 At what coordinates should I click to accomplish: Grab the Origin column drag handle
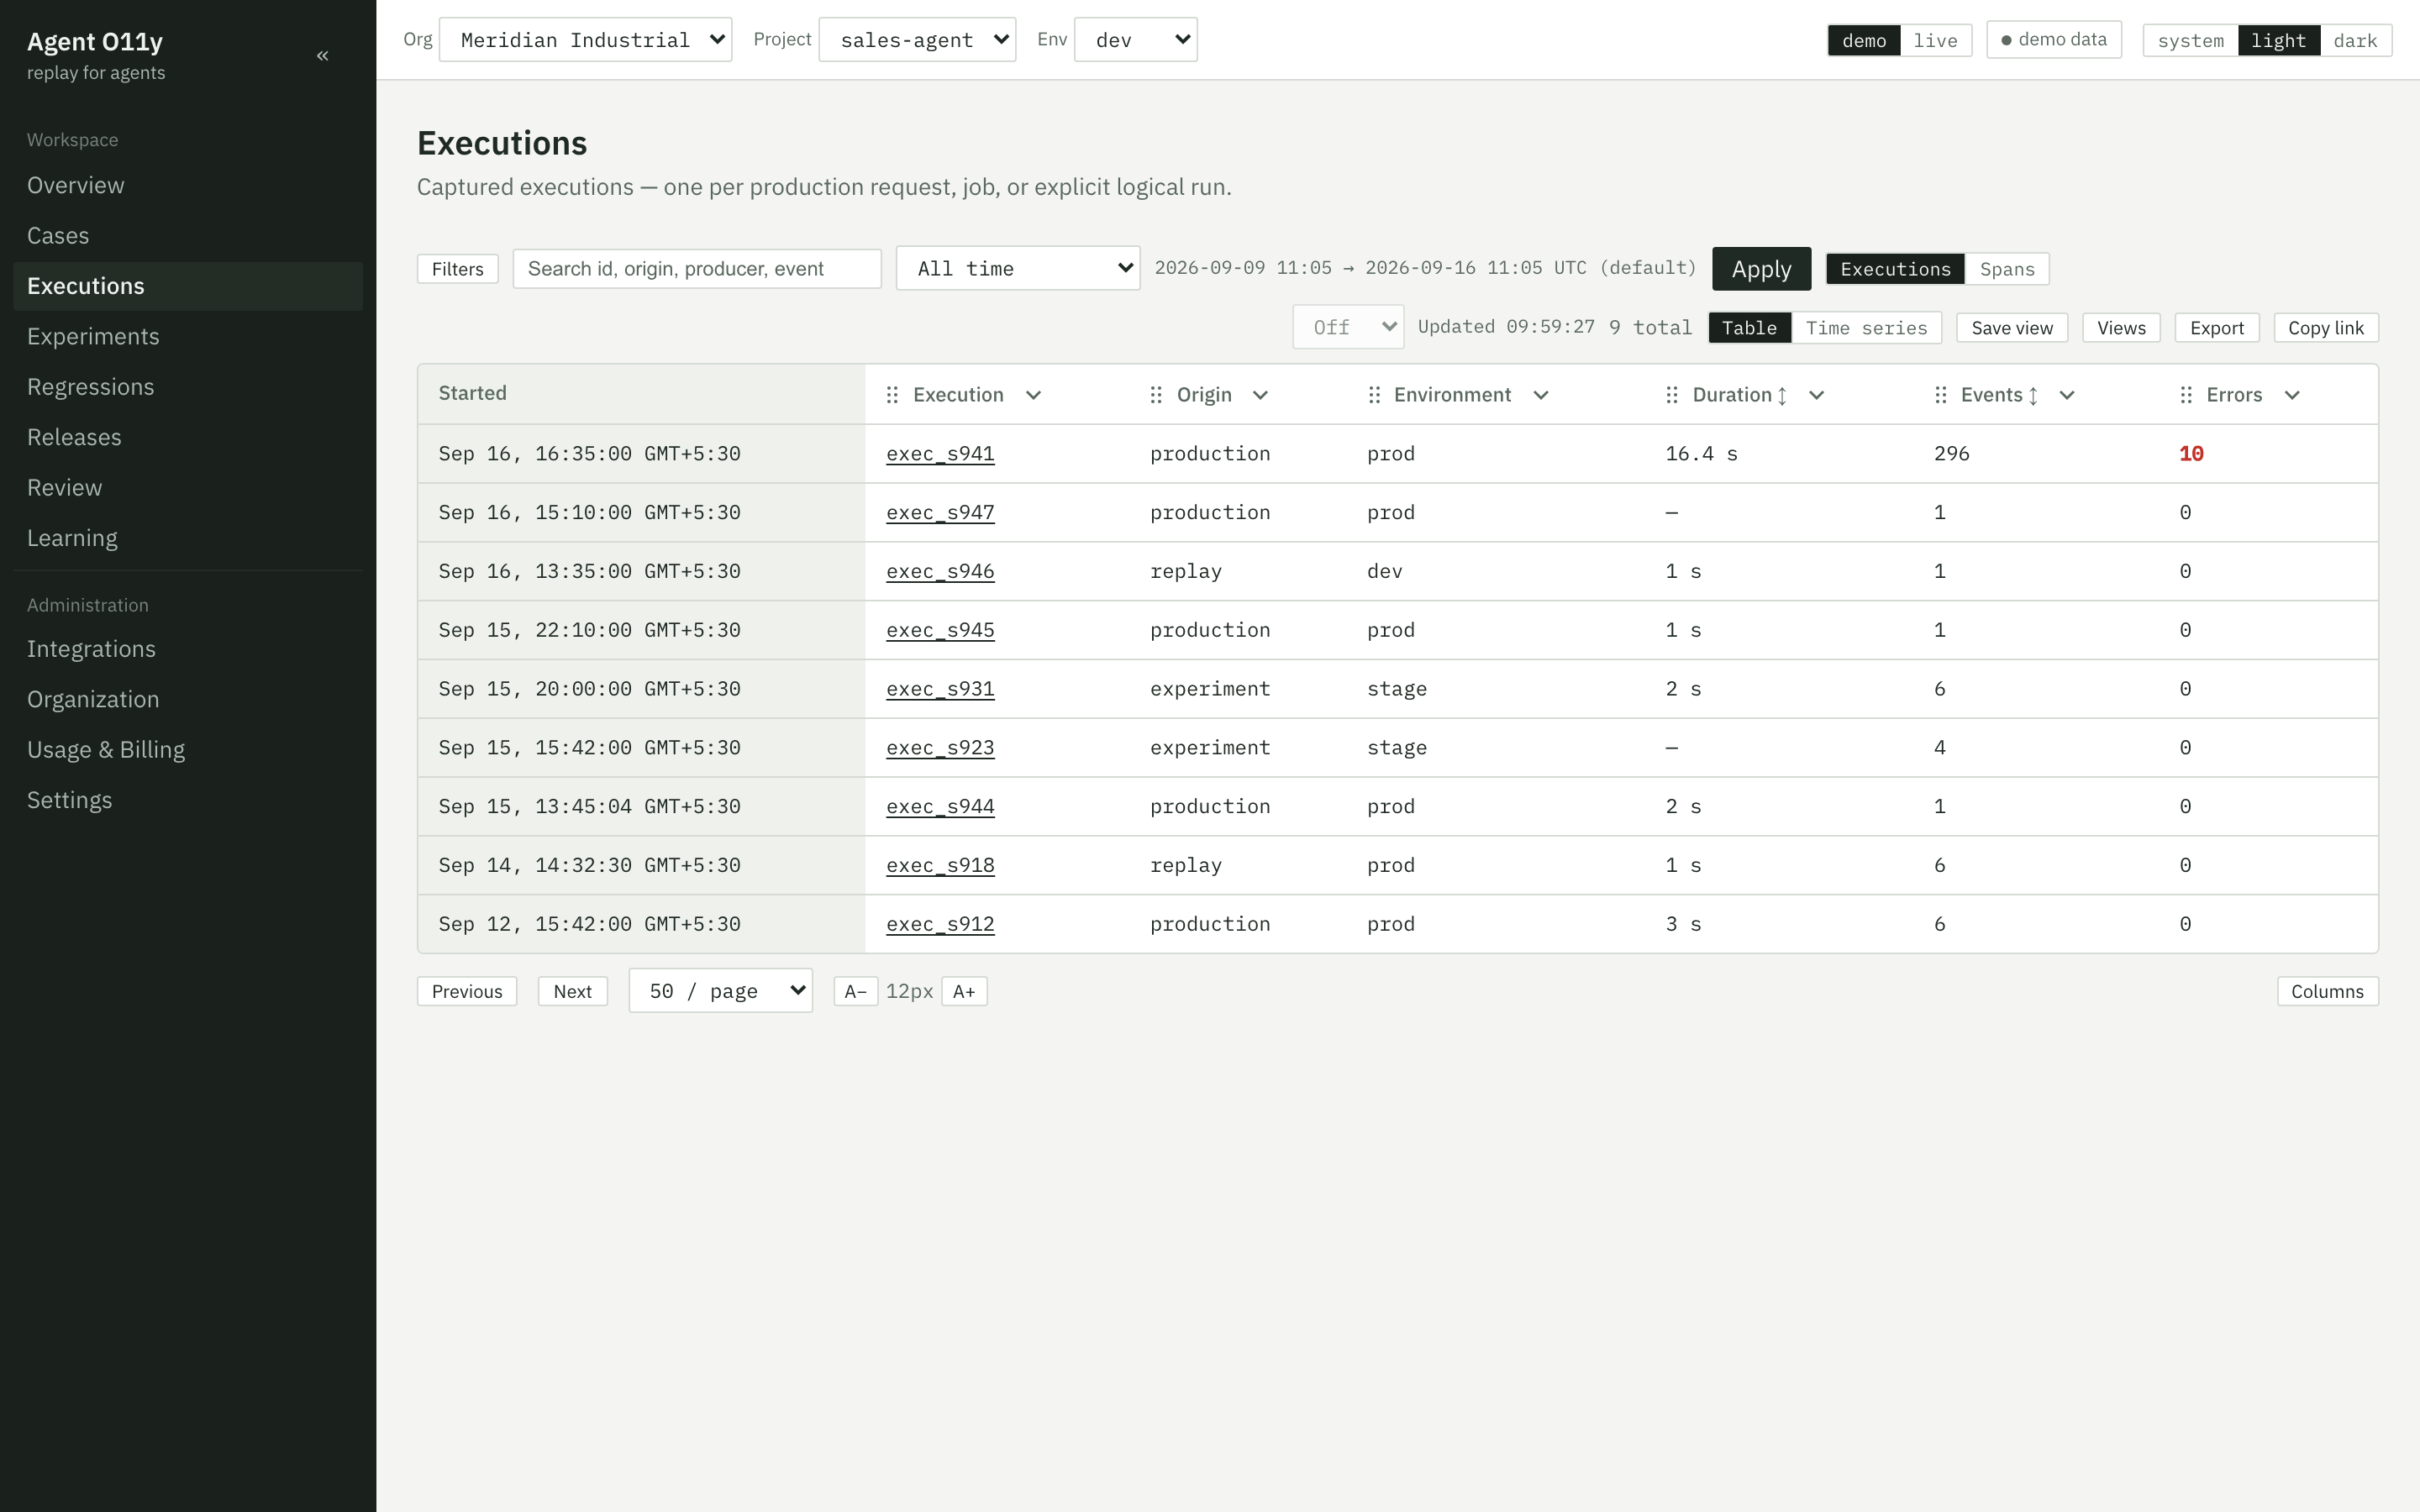tap(1156, 395)
